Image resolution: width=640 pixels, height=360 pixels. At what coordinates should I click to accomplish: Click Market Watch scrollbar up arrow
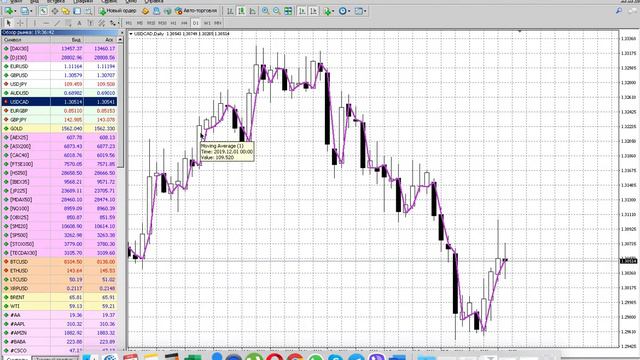pos(120,40)
